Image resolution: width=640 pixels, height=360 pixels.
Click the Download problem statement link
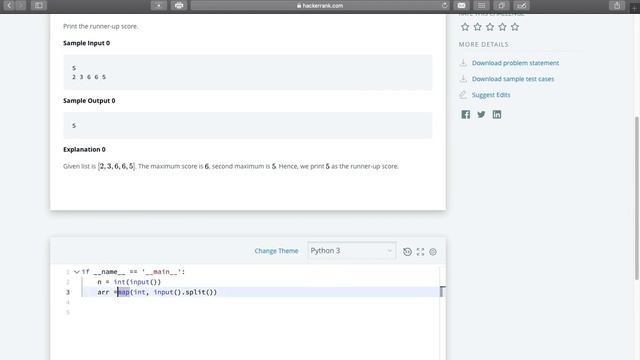516,63
